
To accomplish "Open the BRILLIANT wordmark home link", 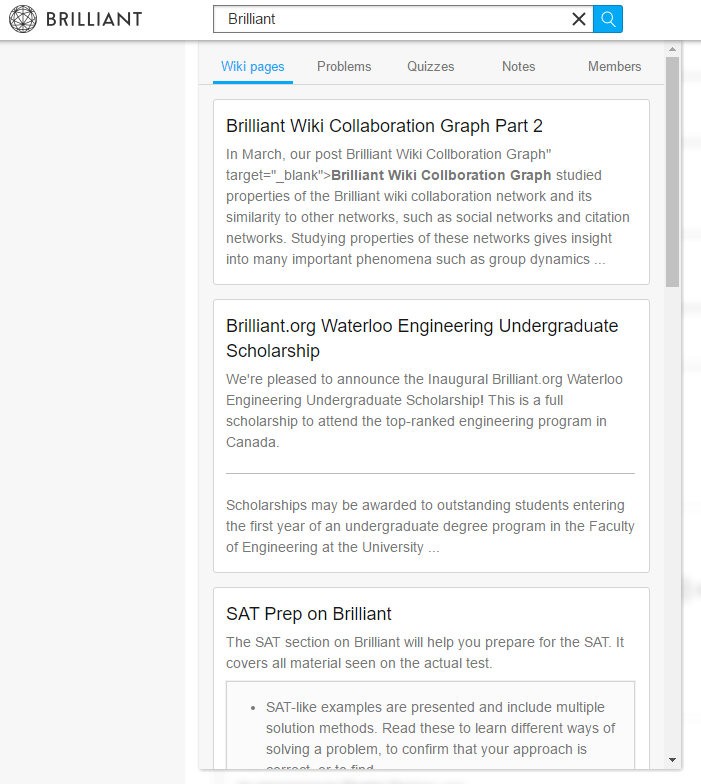I will [94, 19].
